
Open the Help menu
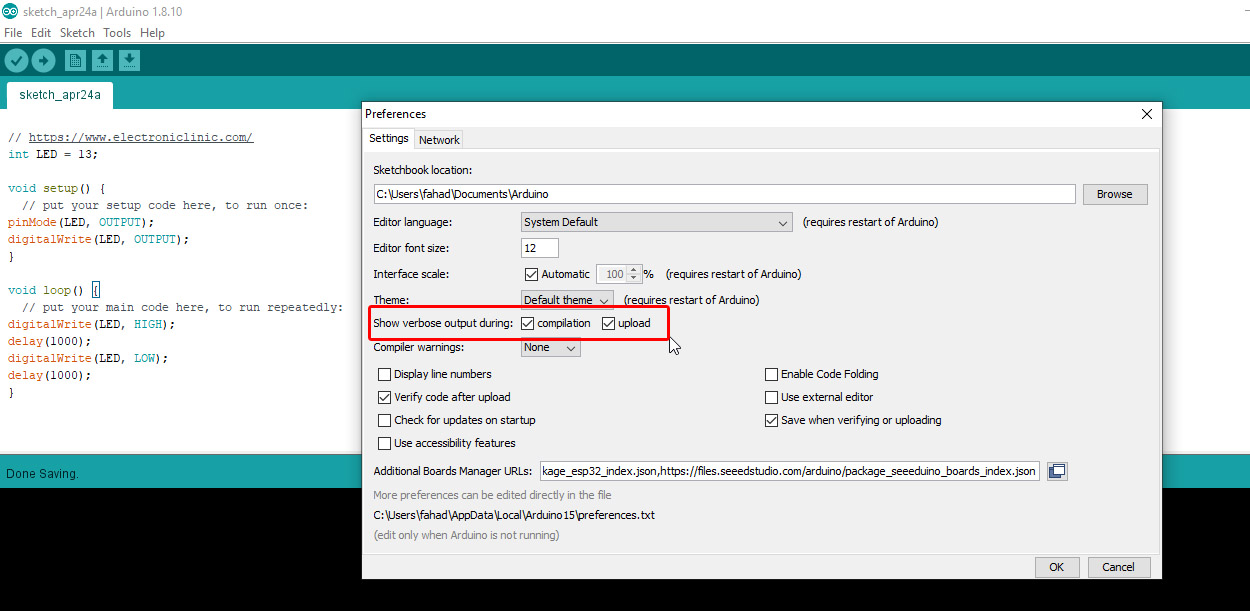(152, 33)
